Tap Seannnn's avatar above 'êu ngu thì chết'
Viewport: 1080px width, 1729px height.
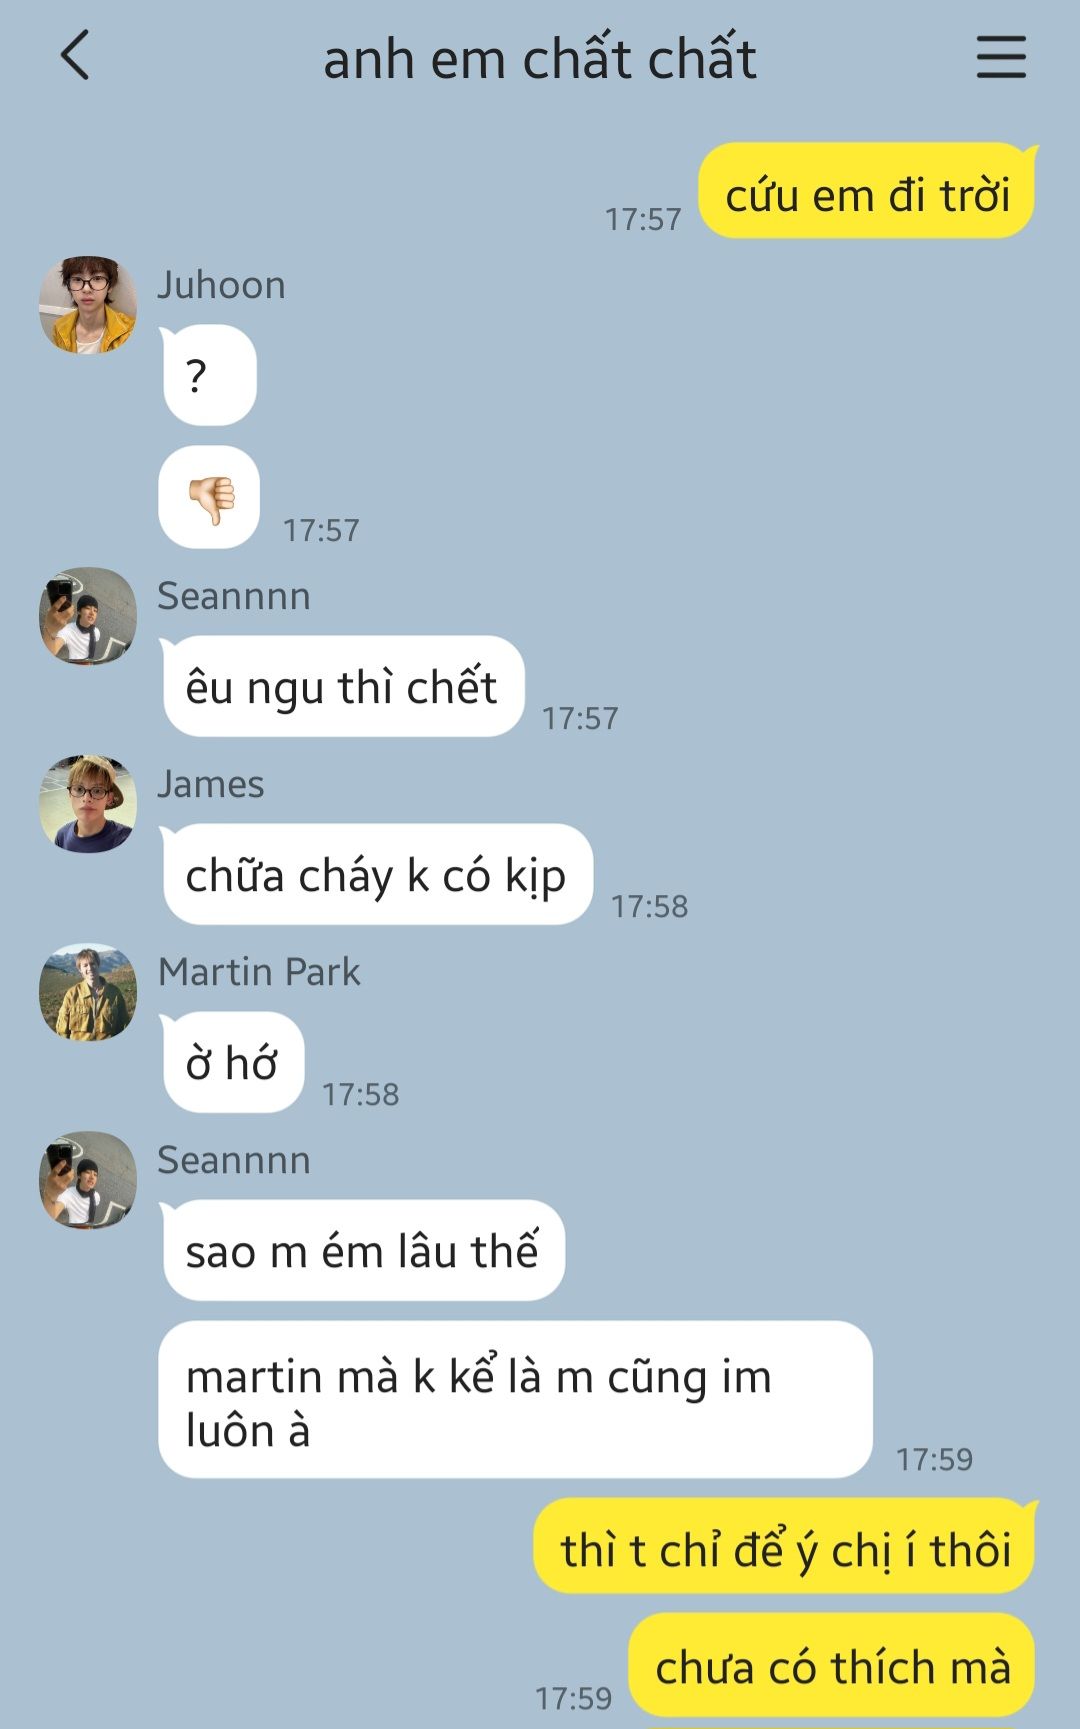click(88, 616)
